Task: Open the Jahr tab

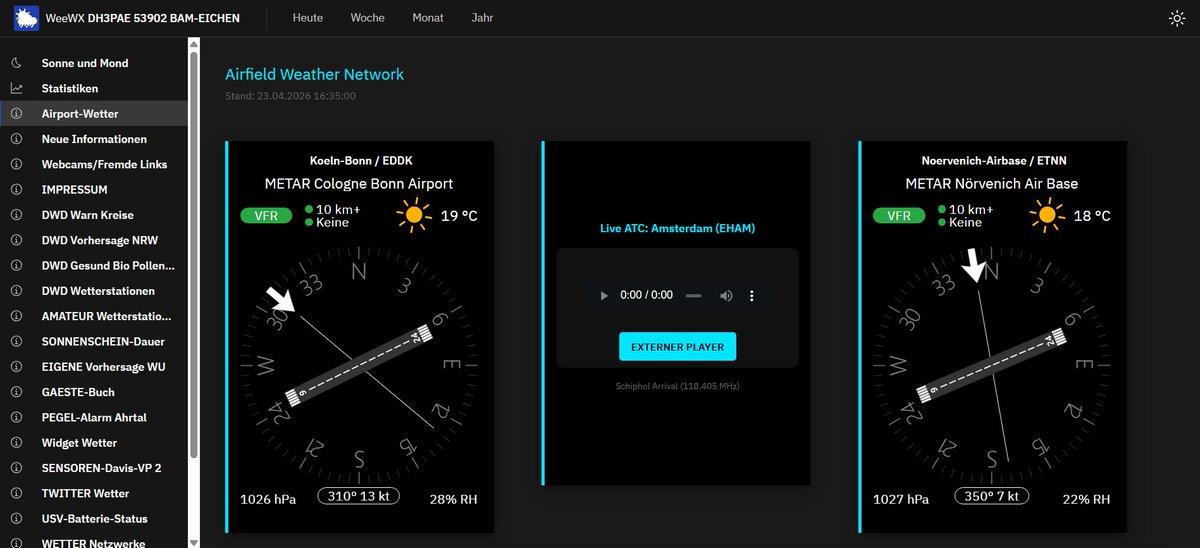Action: 482,18
